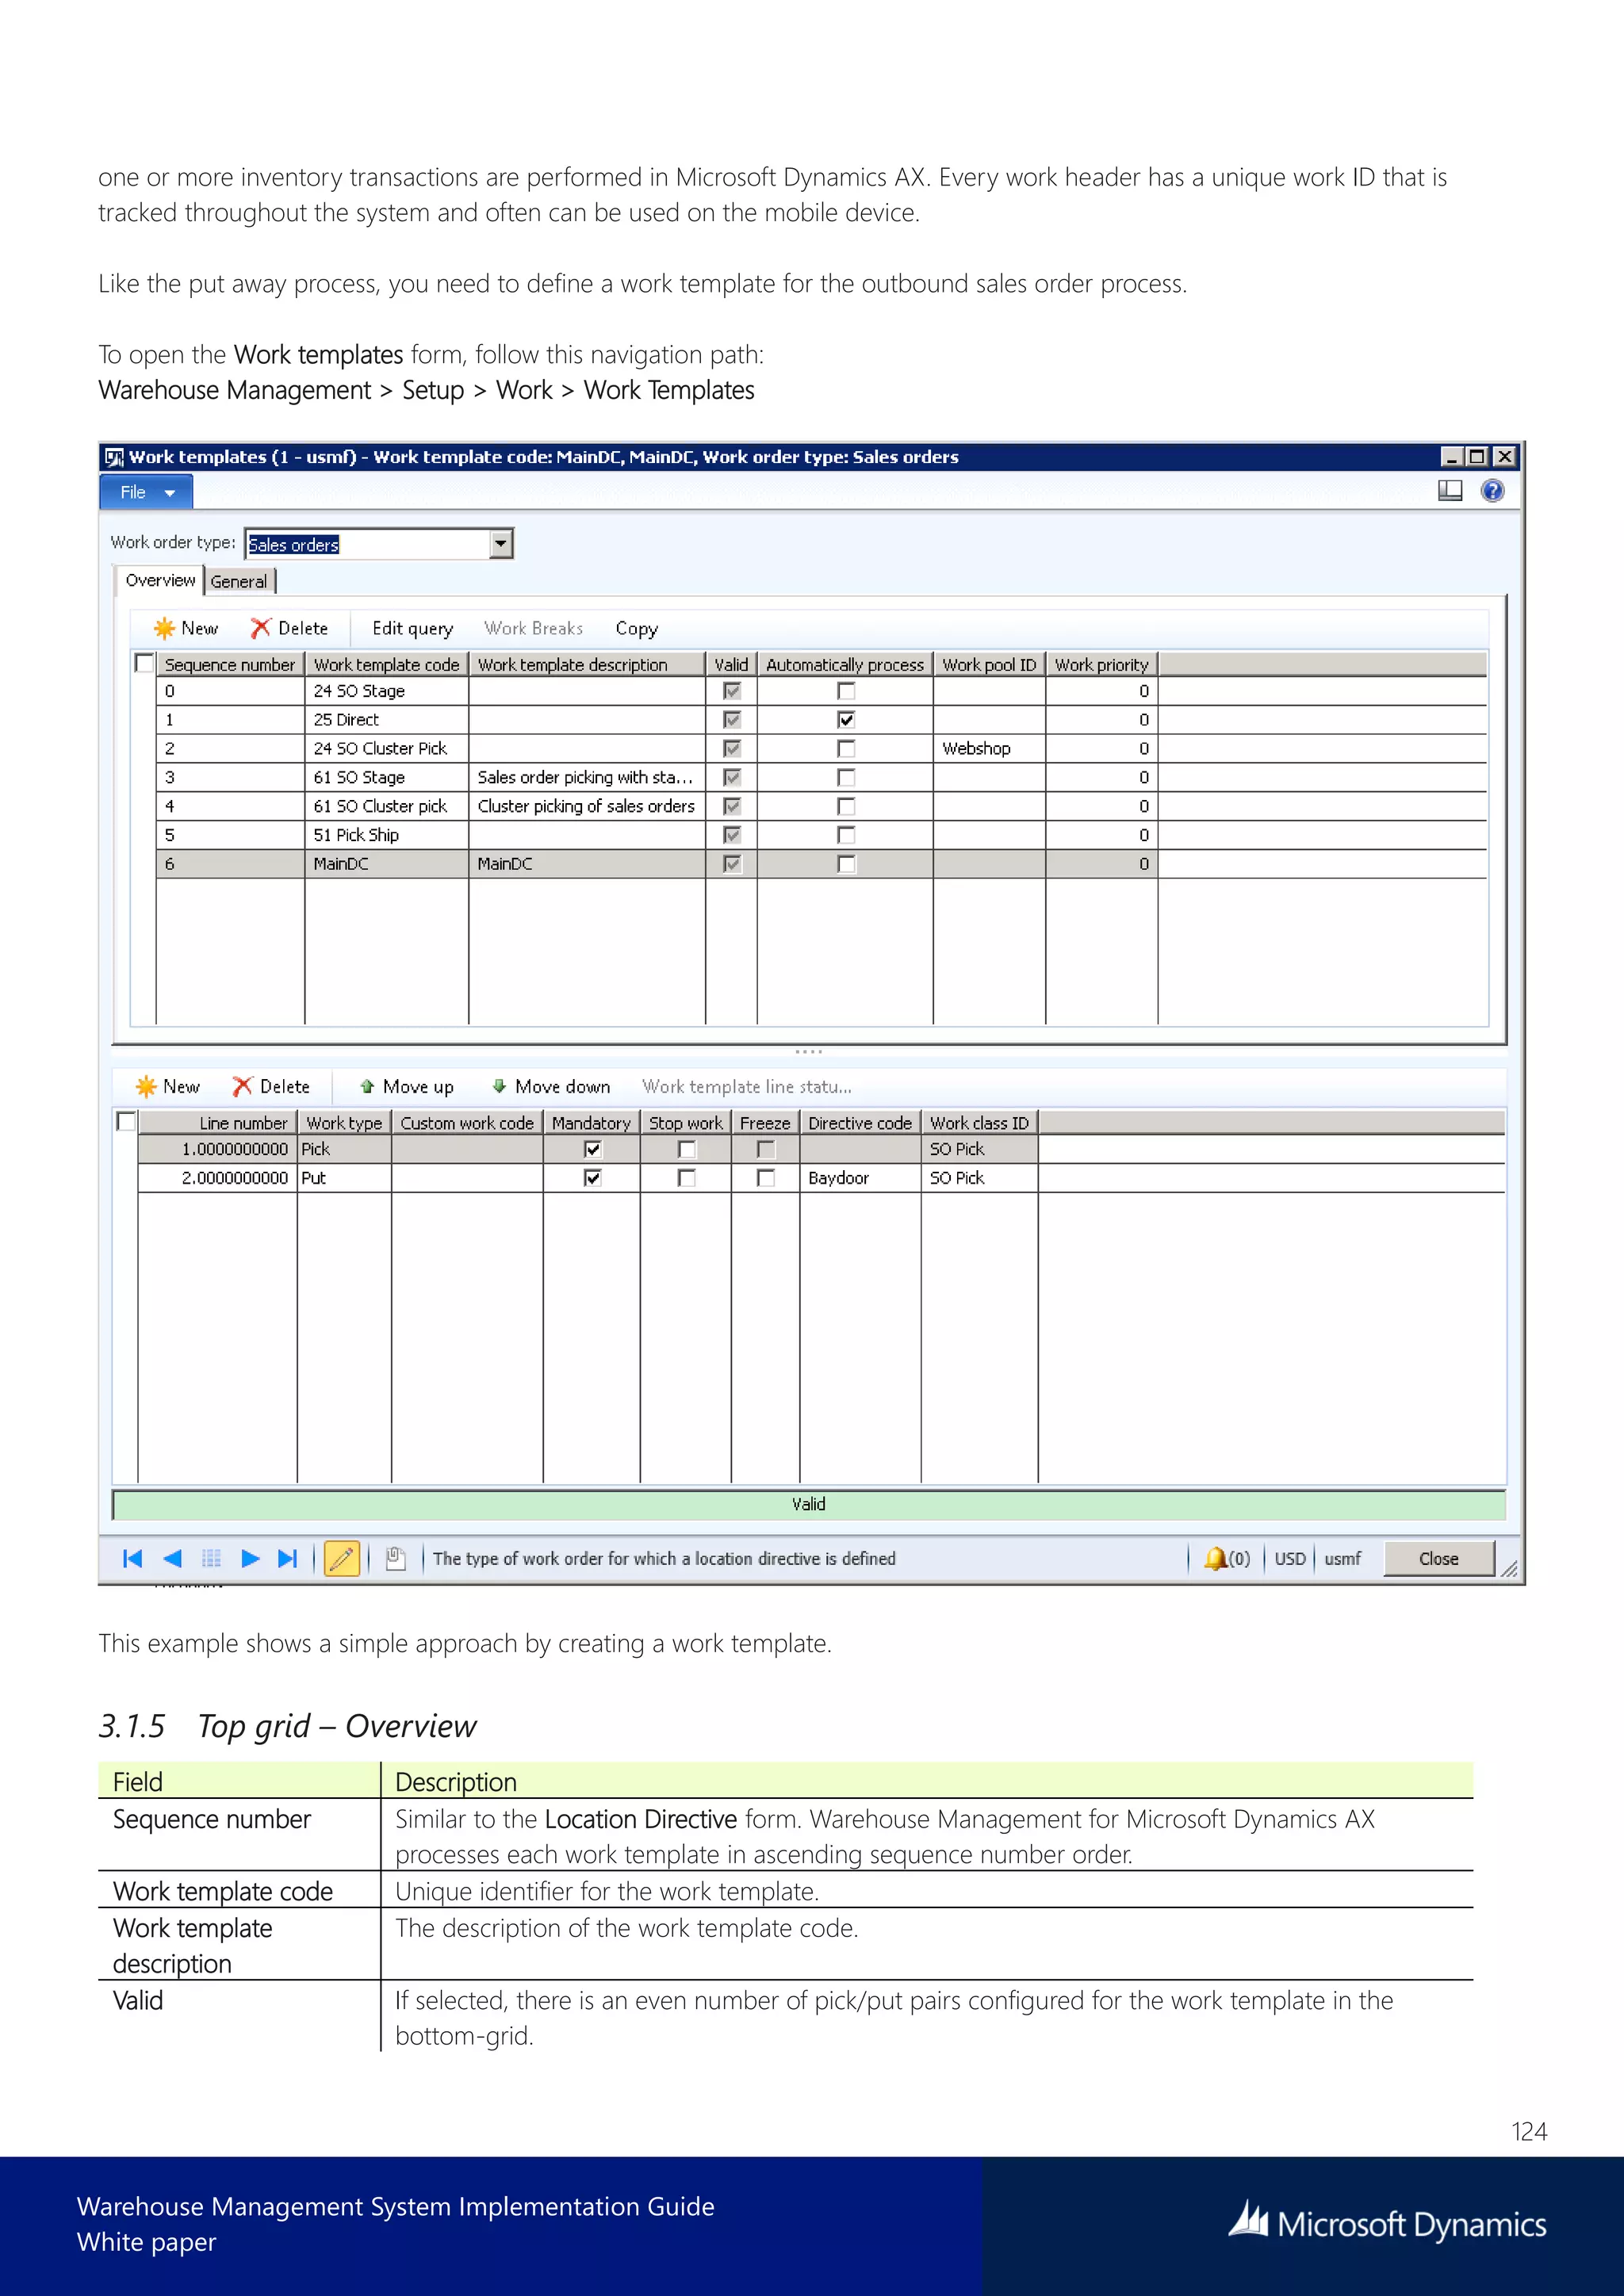Select the 24 SO Stage template code cell
Screen dimensions: 1624x2296
[386, 691]
